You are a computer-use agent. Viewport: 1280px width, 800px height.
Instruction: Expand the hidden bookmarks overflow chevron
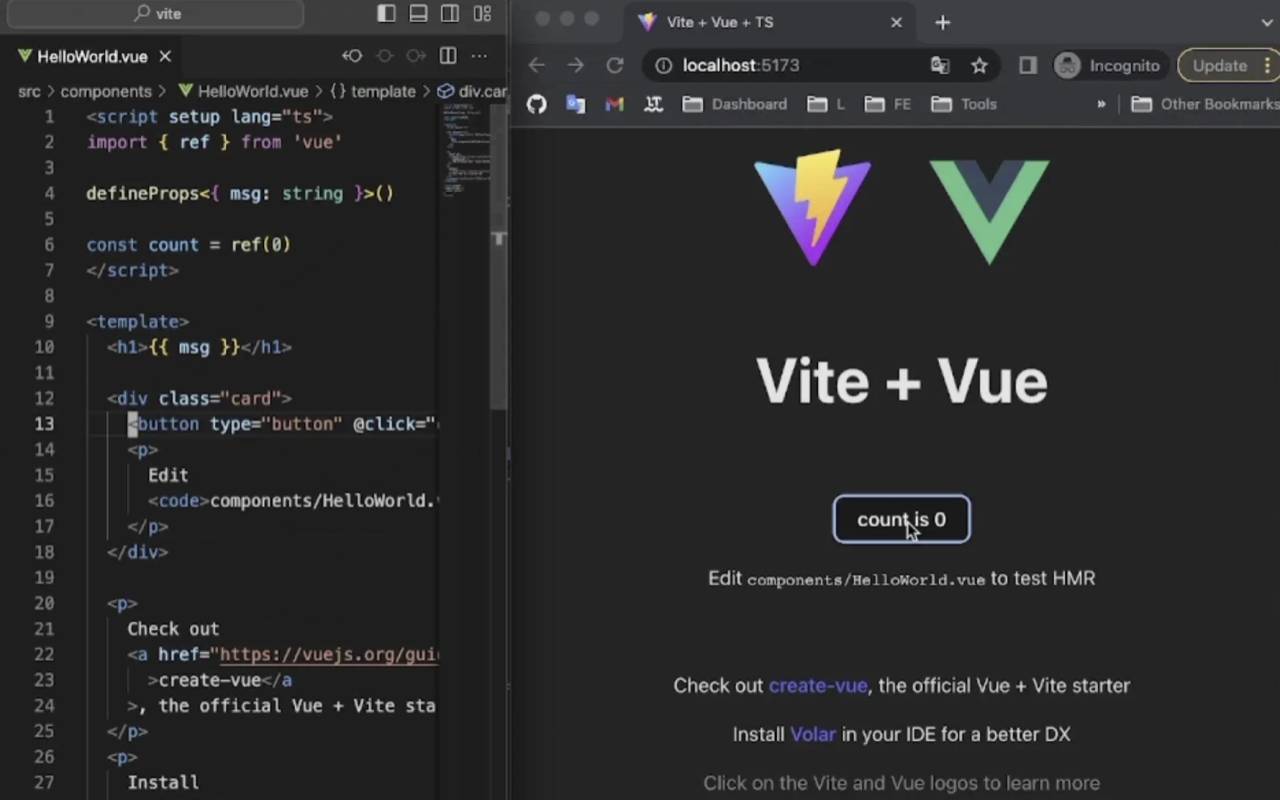pos(1101,104)
